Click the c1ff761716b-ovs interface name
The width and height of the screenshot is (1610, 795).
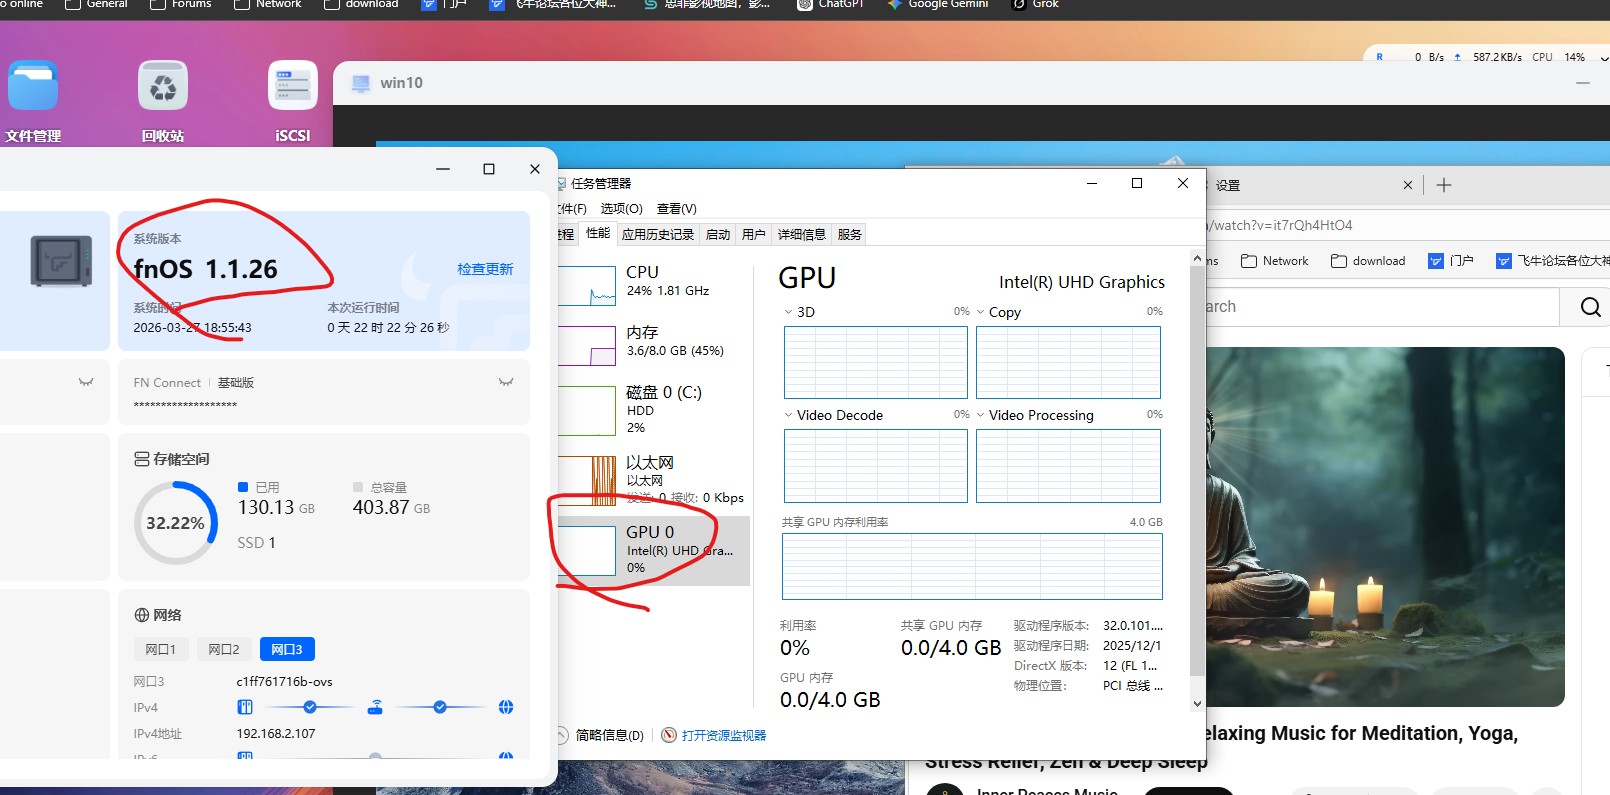click(x=285, y=681)
